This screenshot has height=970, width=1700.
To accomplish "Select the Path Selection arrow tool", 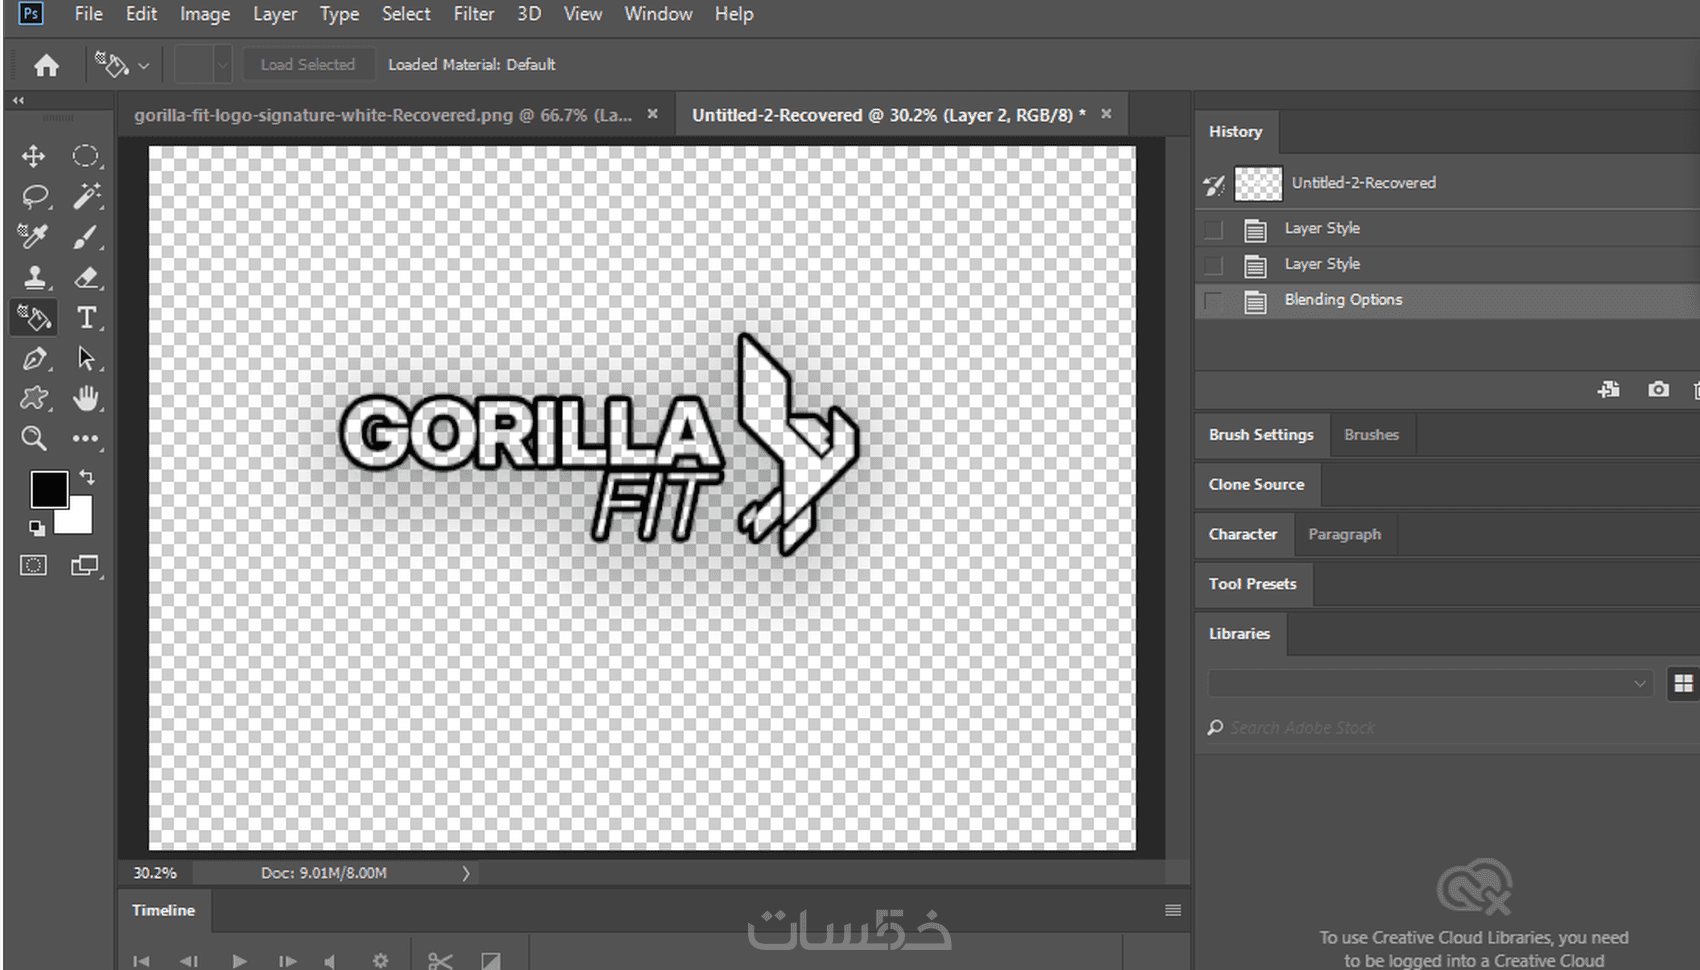I will point(86,358).
